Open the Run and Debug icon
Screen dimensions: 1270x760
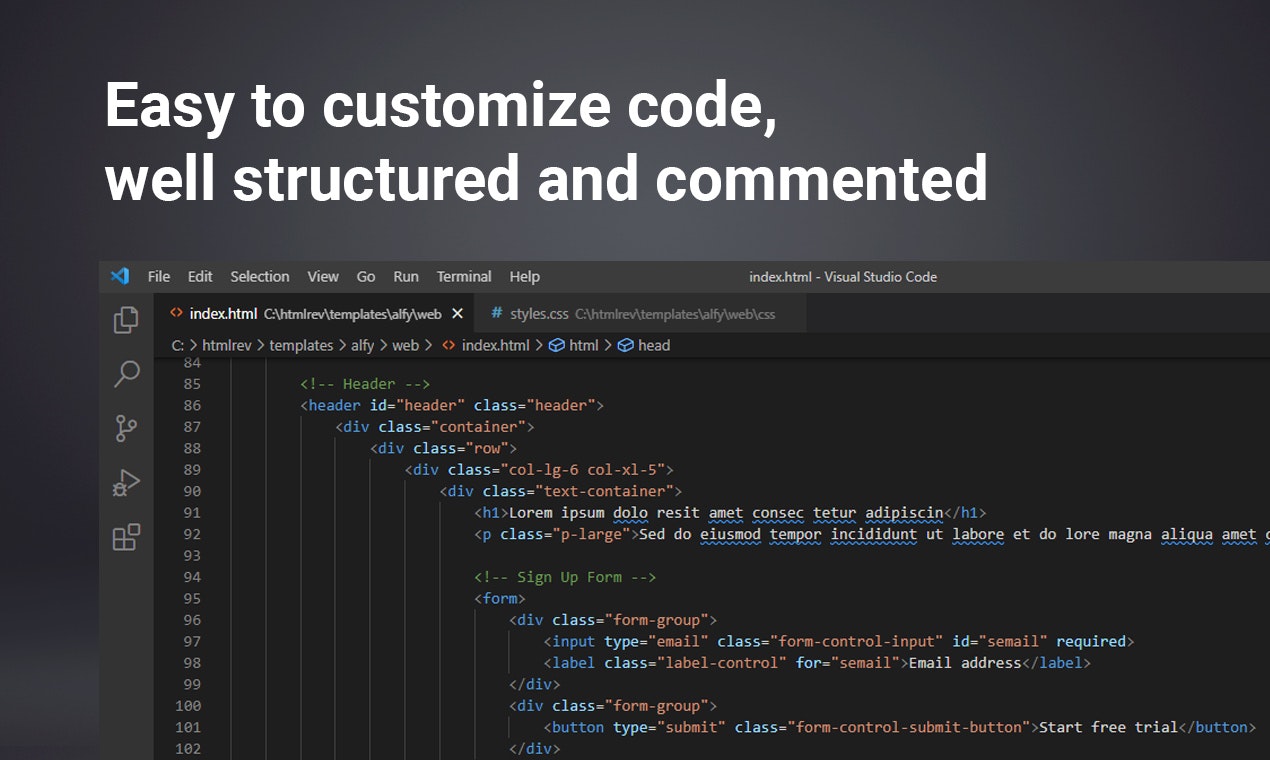coord(126,484)
